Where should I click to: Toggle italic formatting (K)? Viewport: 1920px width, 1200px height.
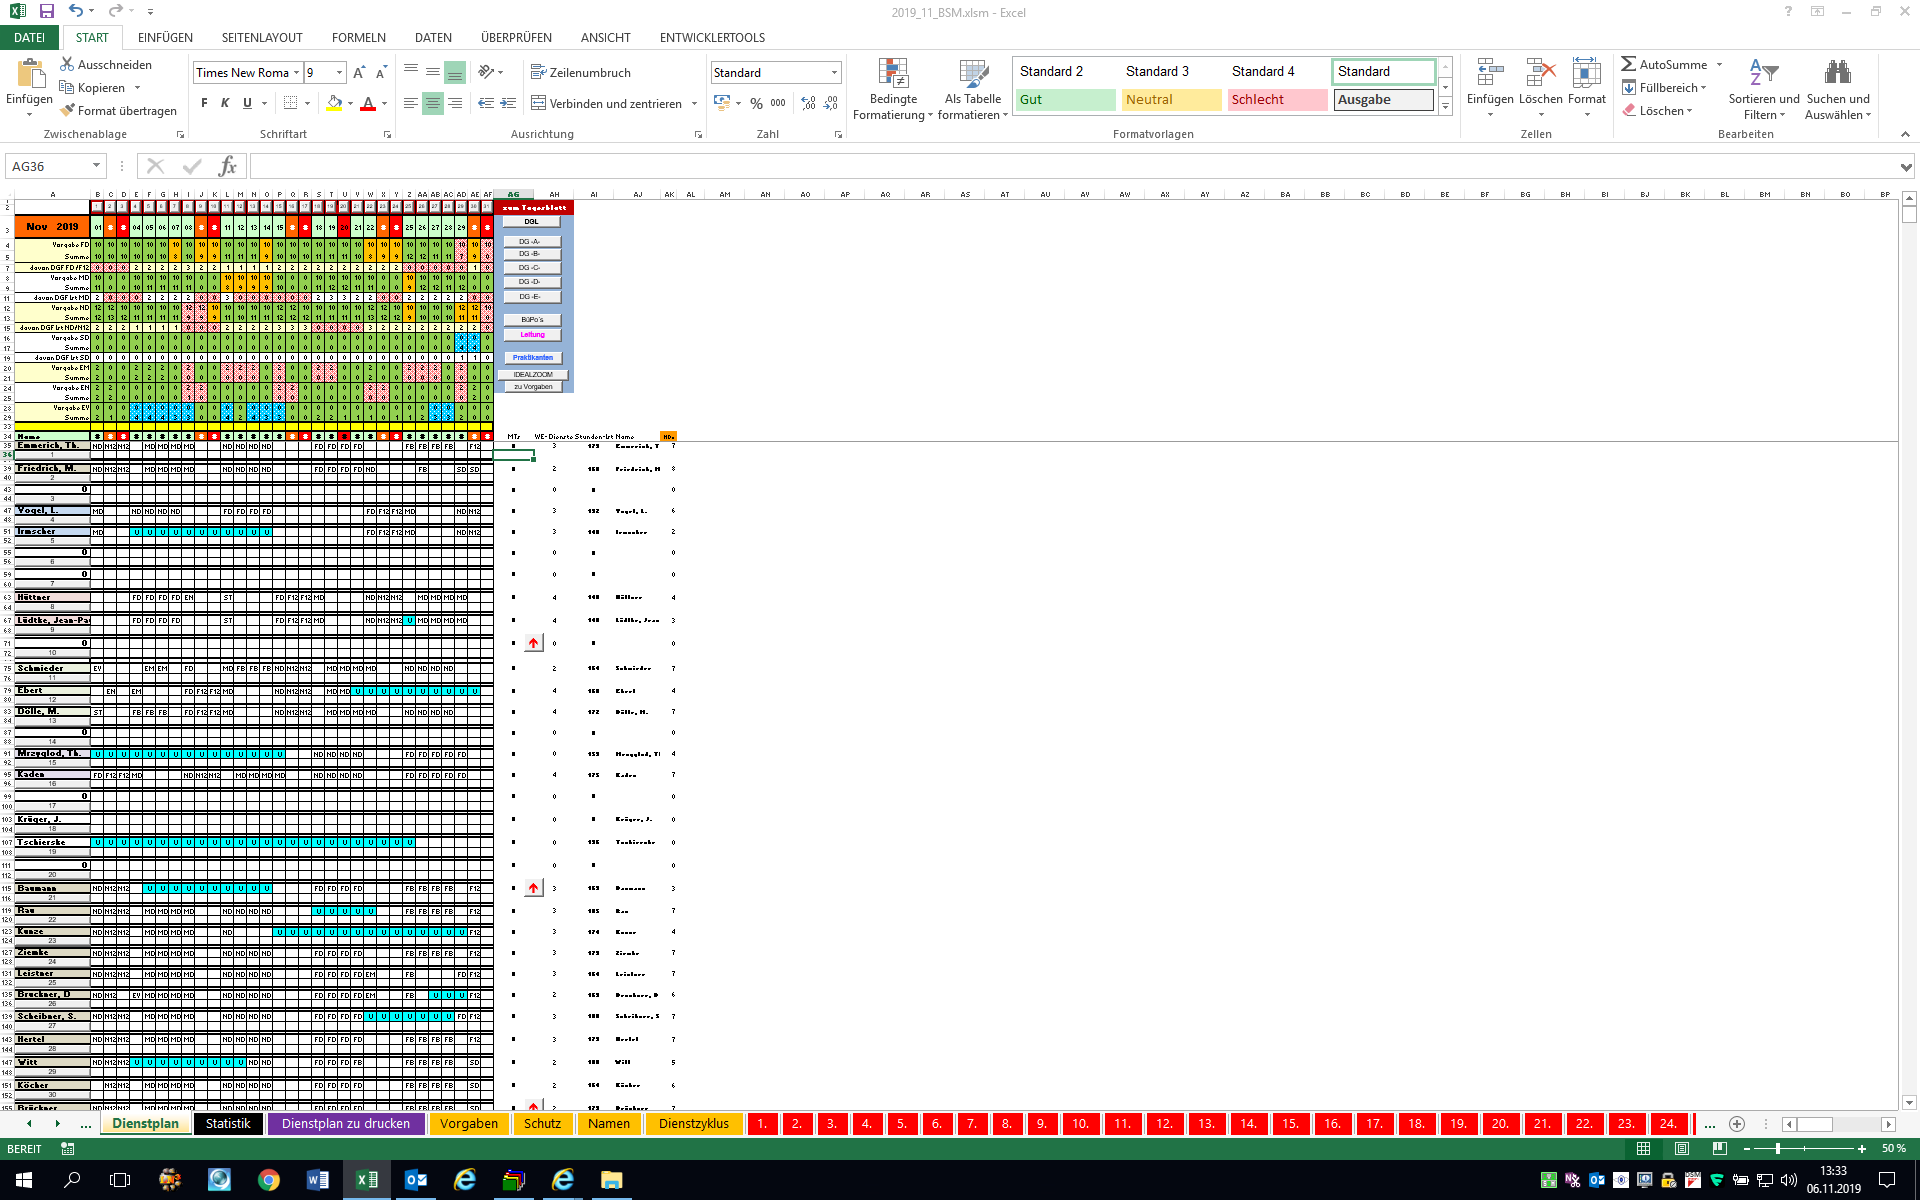(225, 103)
